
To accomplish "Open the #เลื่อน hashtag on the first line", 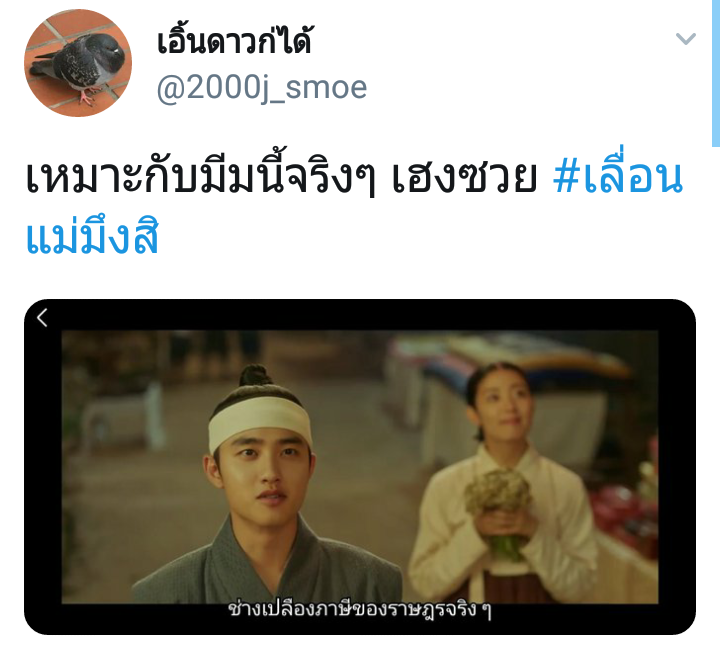I will point(618,177).
